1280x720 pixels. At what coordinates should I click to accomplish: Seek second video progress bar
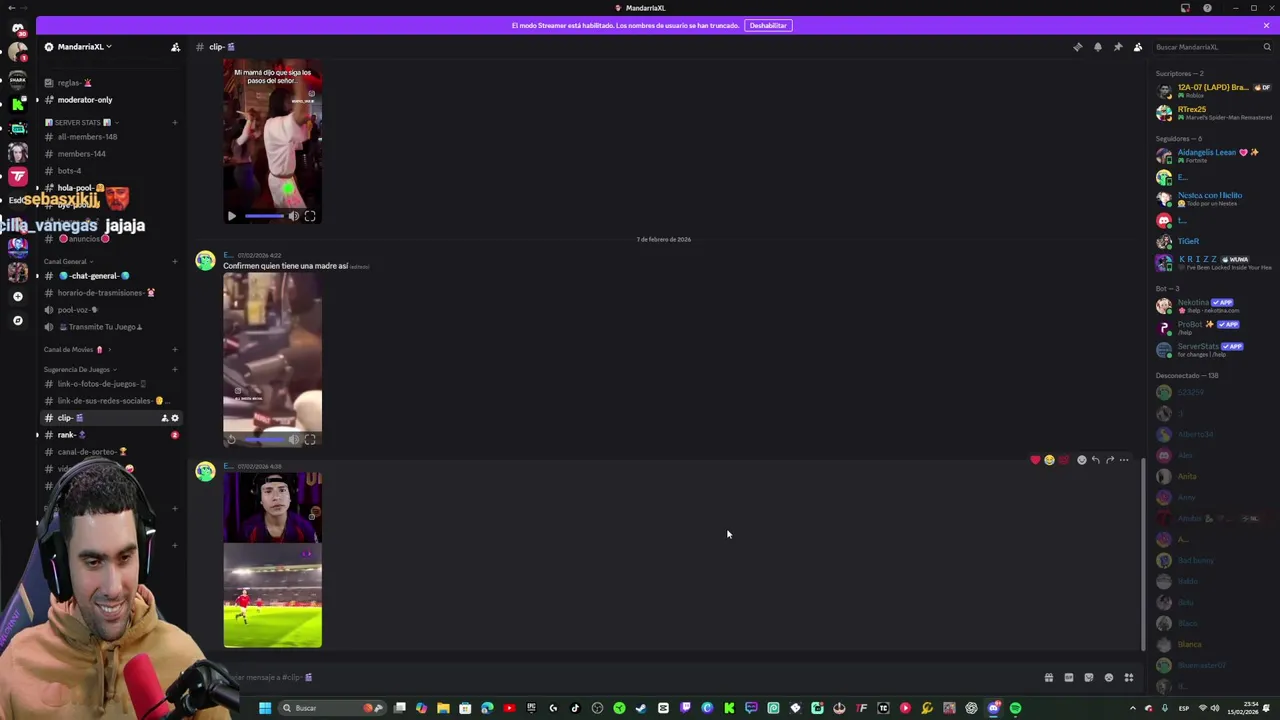pos(264,439)
